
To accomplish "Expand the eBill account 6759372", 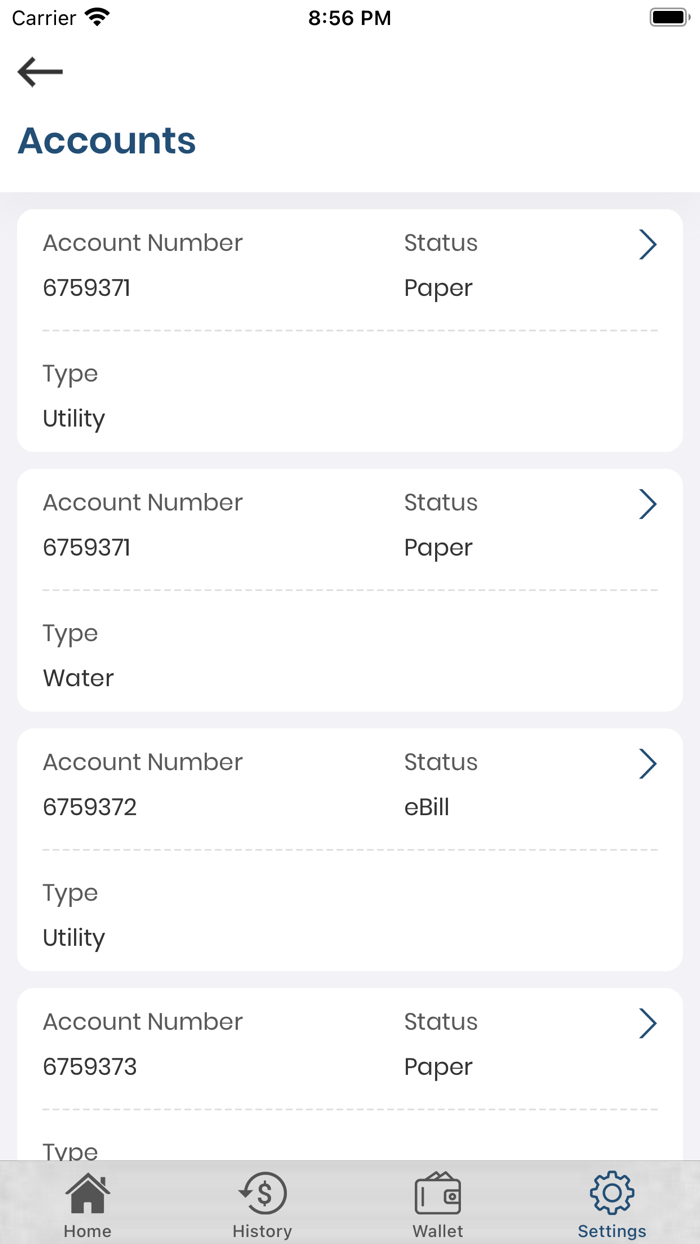I will (648, 763).
